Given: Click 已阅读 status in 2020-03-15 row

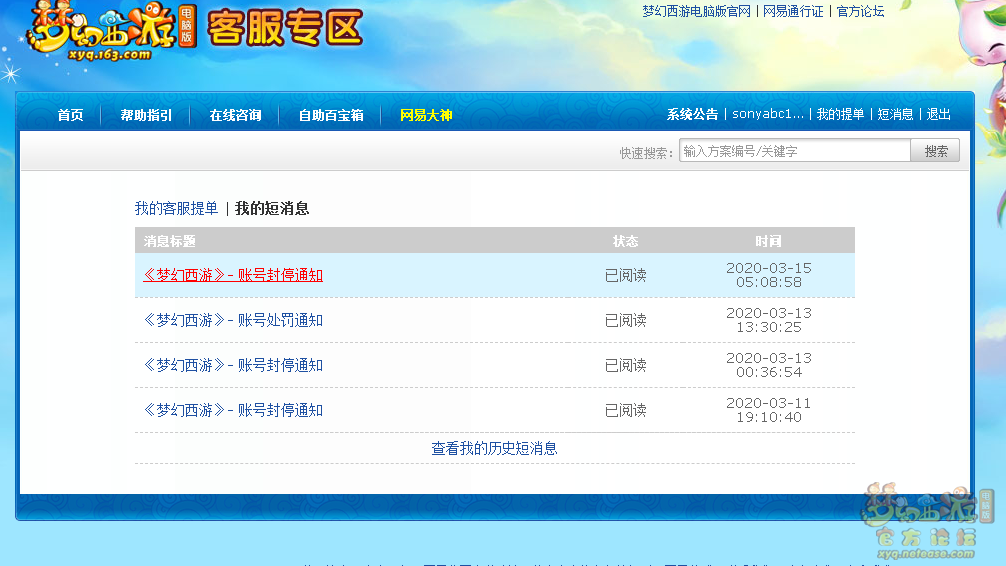Looking at the screenshot, I should 626,275.
